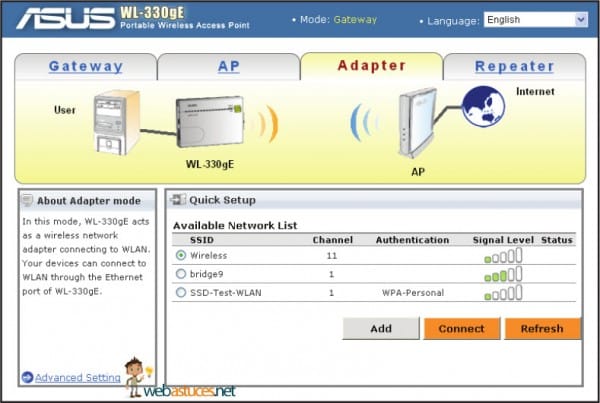This screenshot has height=403, width=600.
Task: Click the bridge9 row signal bars
Action: [503, 274]
